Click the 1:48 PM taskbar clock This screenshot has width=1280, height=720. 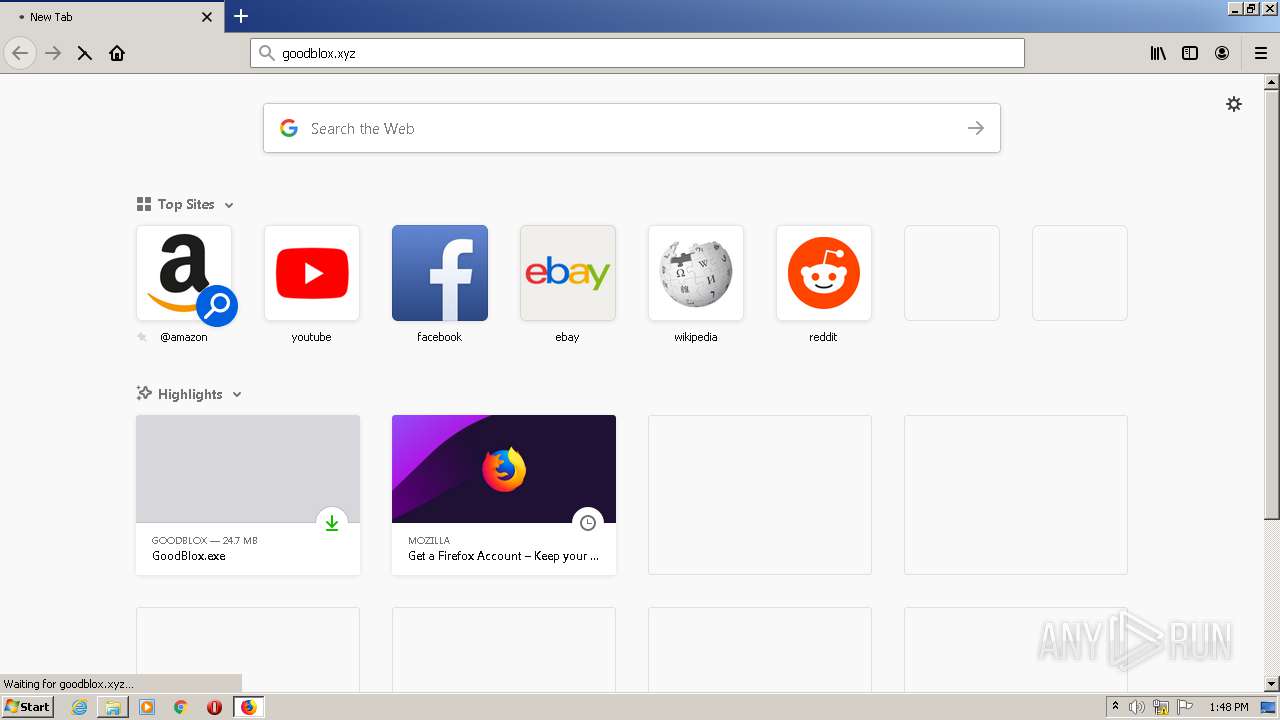[1228, 707]
